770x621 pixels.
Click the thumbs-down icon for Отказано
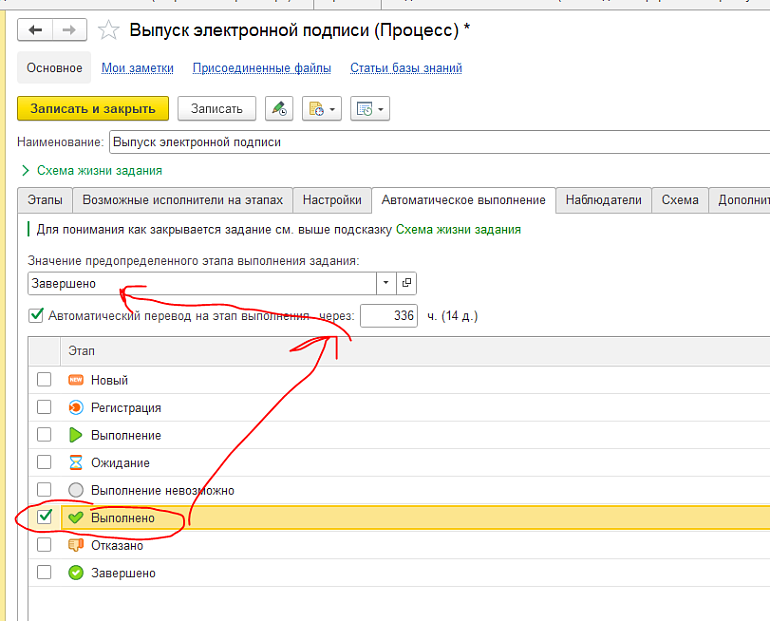[x=75, y=546]
